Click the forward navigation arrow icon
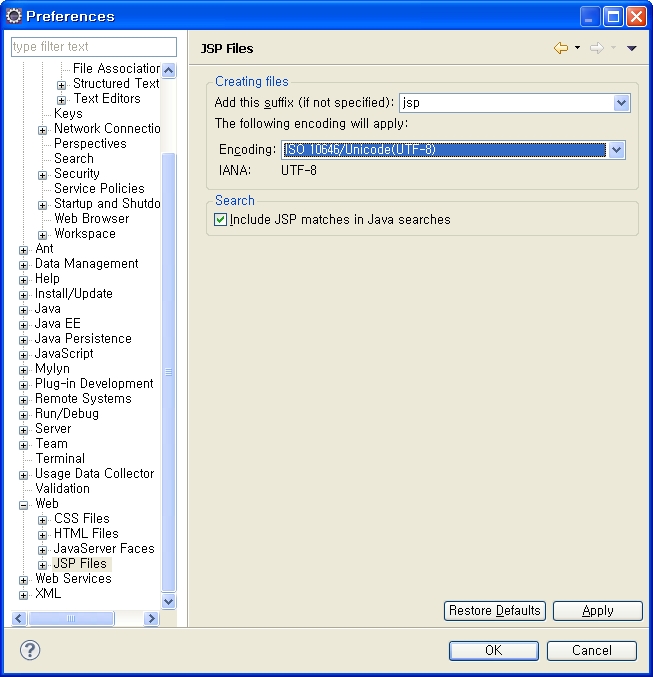 tap(596, 48)
